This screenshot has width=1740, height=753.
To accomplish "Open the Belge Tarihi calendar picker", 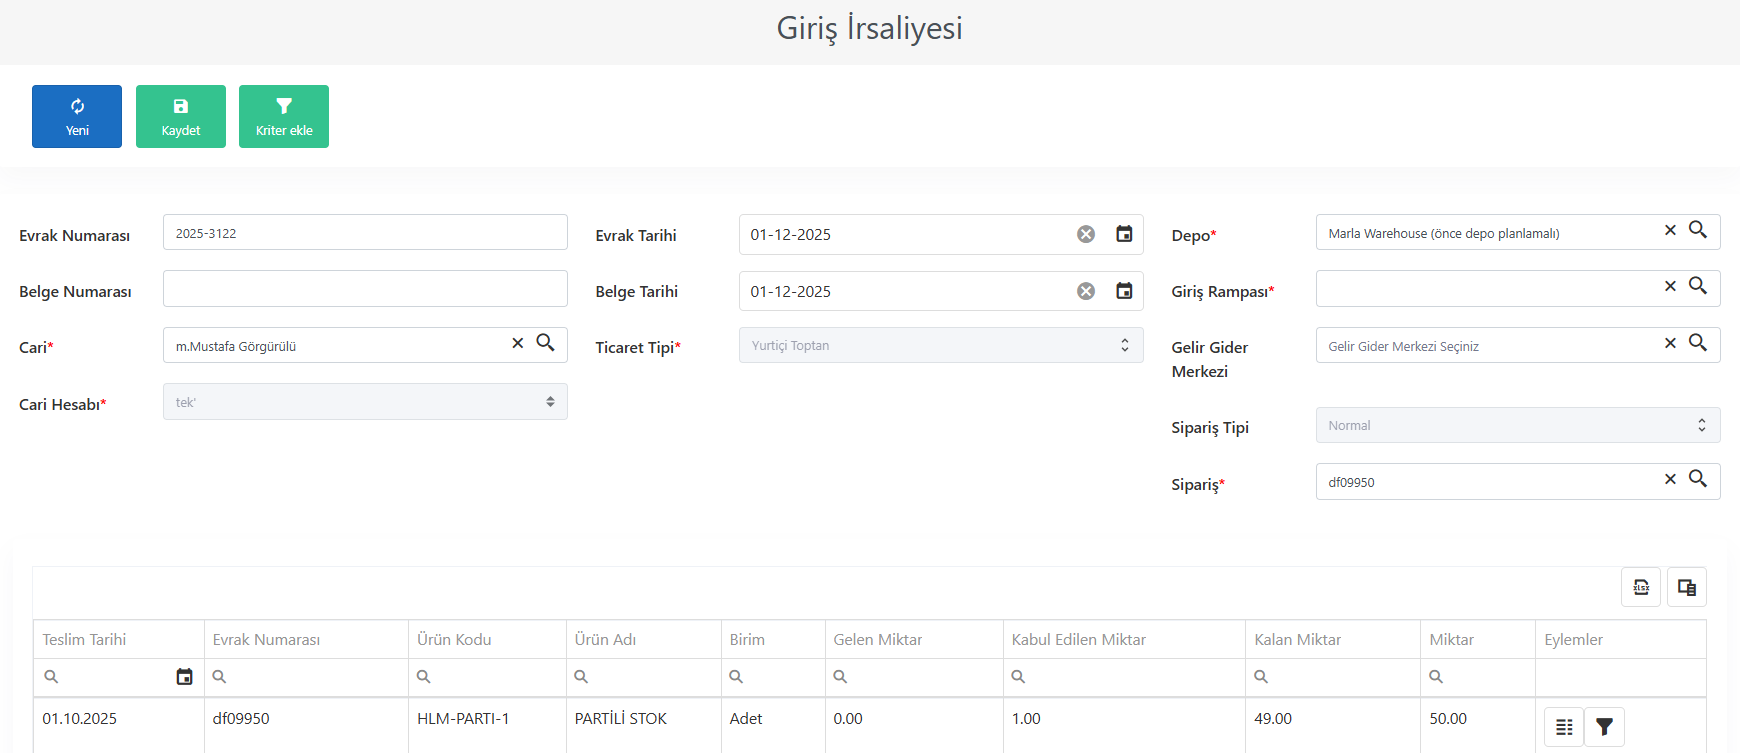I will 1124,291.
